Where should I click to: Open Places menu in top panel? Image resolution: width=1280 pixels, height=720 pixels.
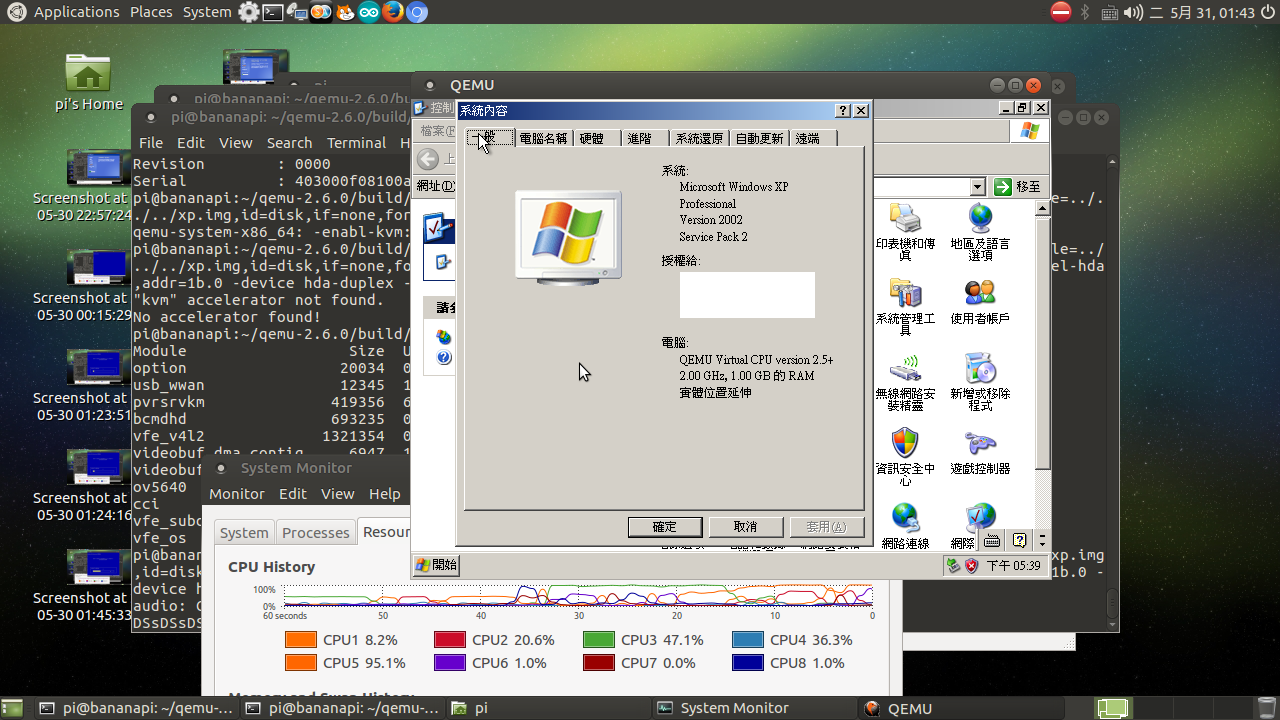[151, 12]
